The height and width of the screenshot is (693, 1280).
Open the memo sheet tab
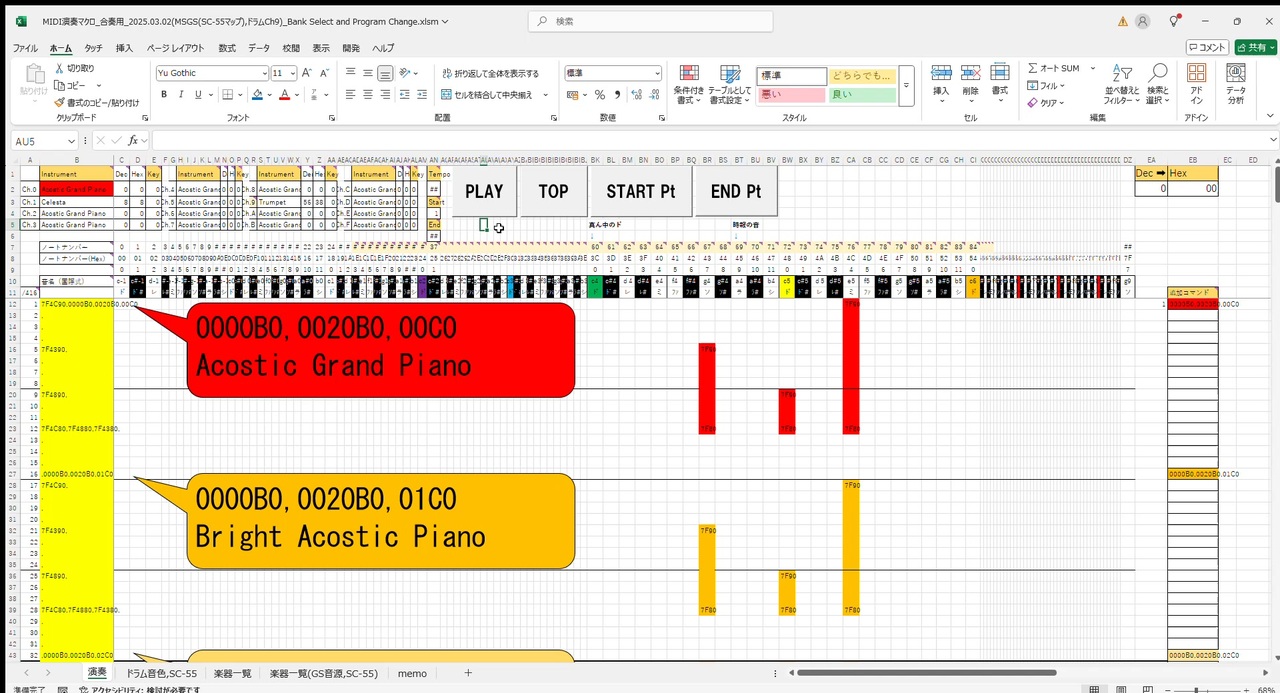coord(412,673)
